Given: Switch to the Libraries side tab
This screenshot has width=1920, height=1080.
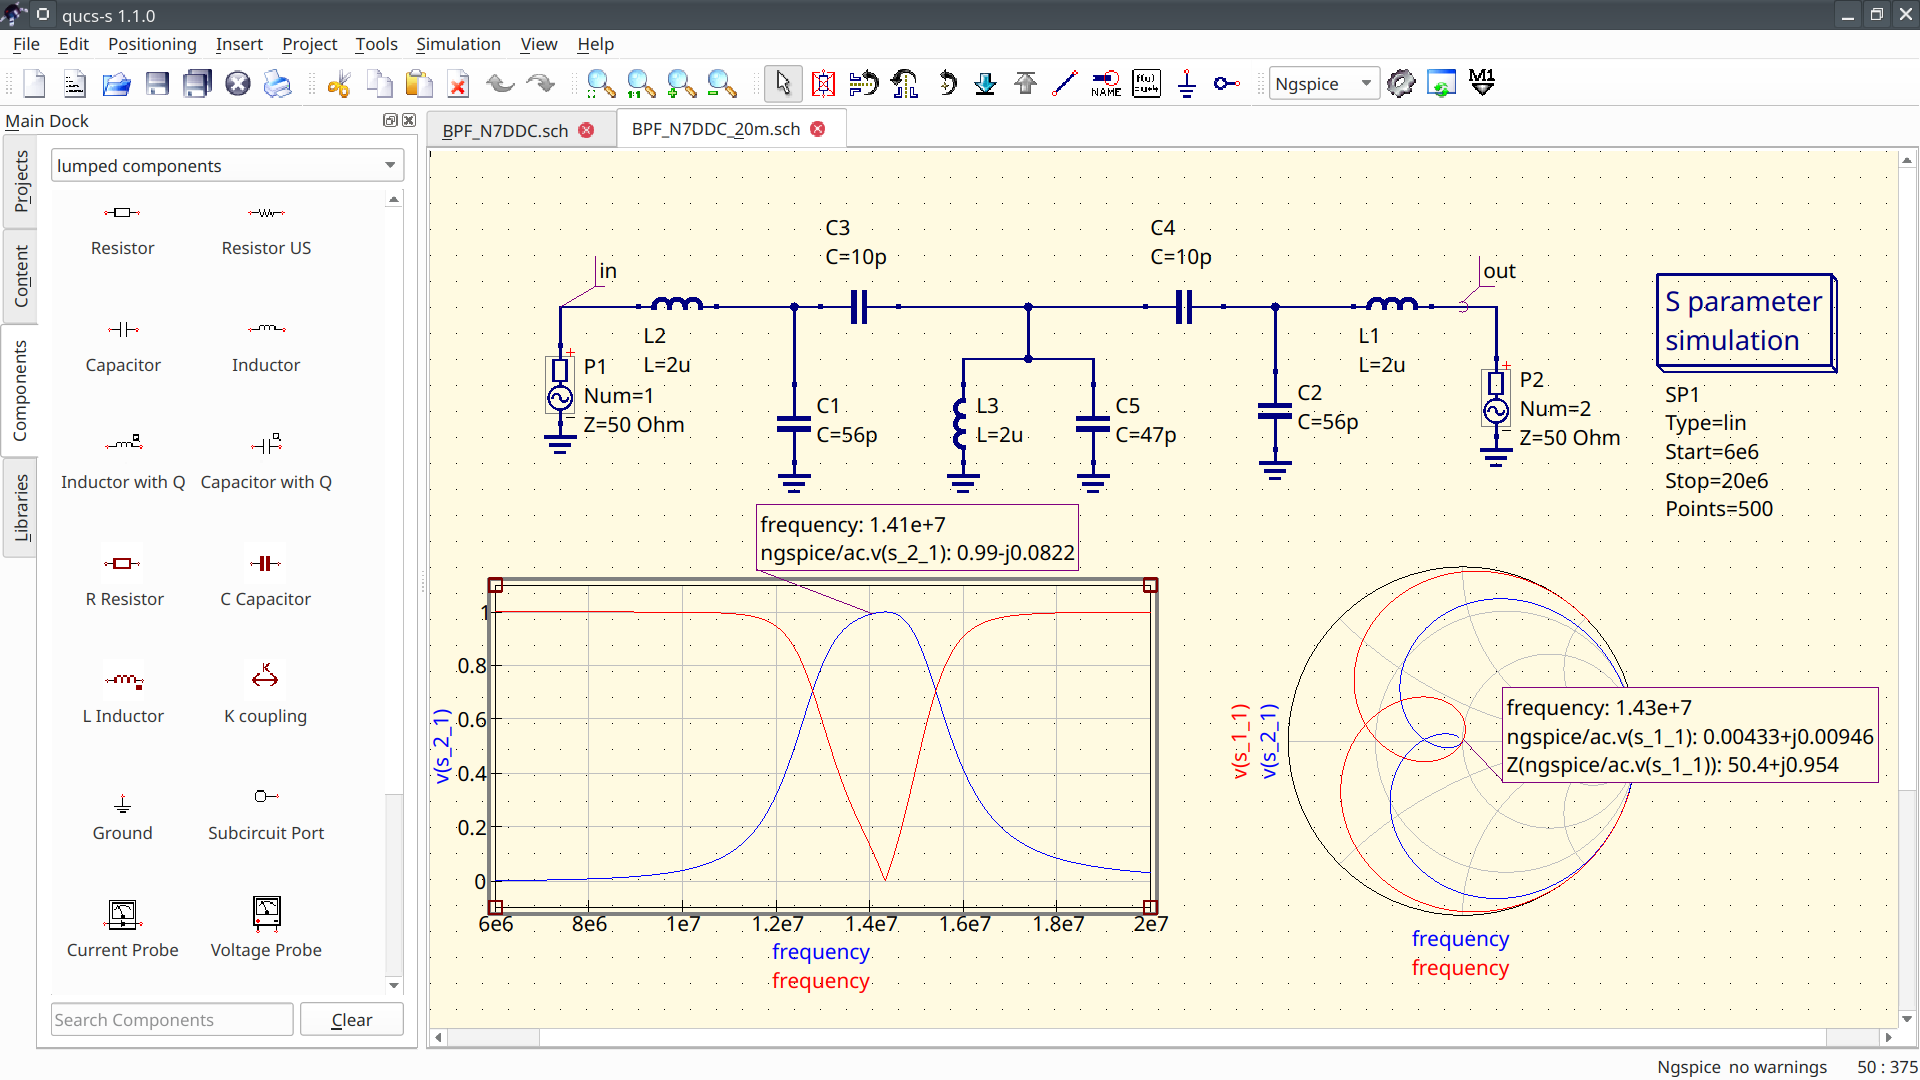Looking at the screenshot, I should click(x=21, y=508).
